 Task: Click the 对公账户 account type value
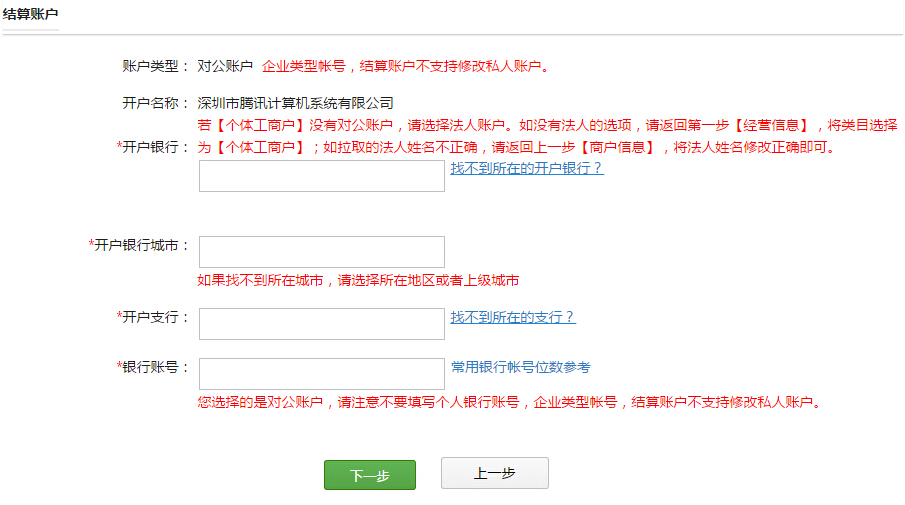(225, 66)
